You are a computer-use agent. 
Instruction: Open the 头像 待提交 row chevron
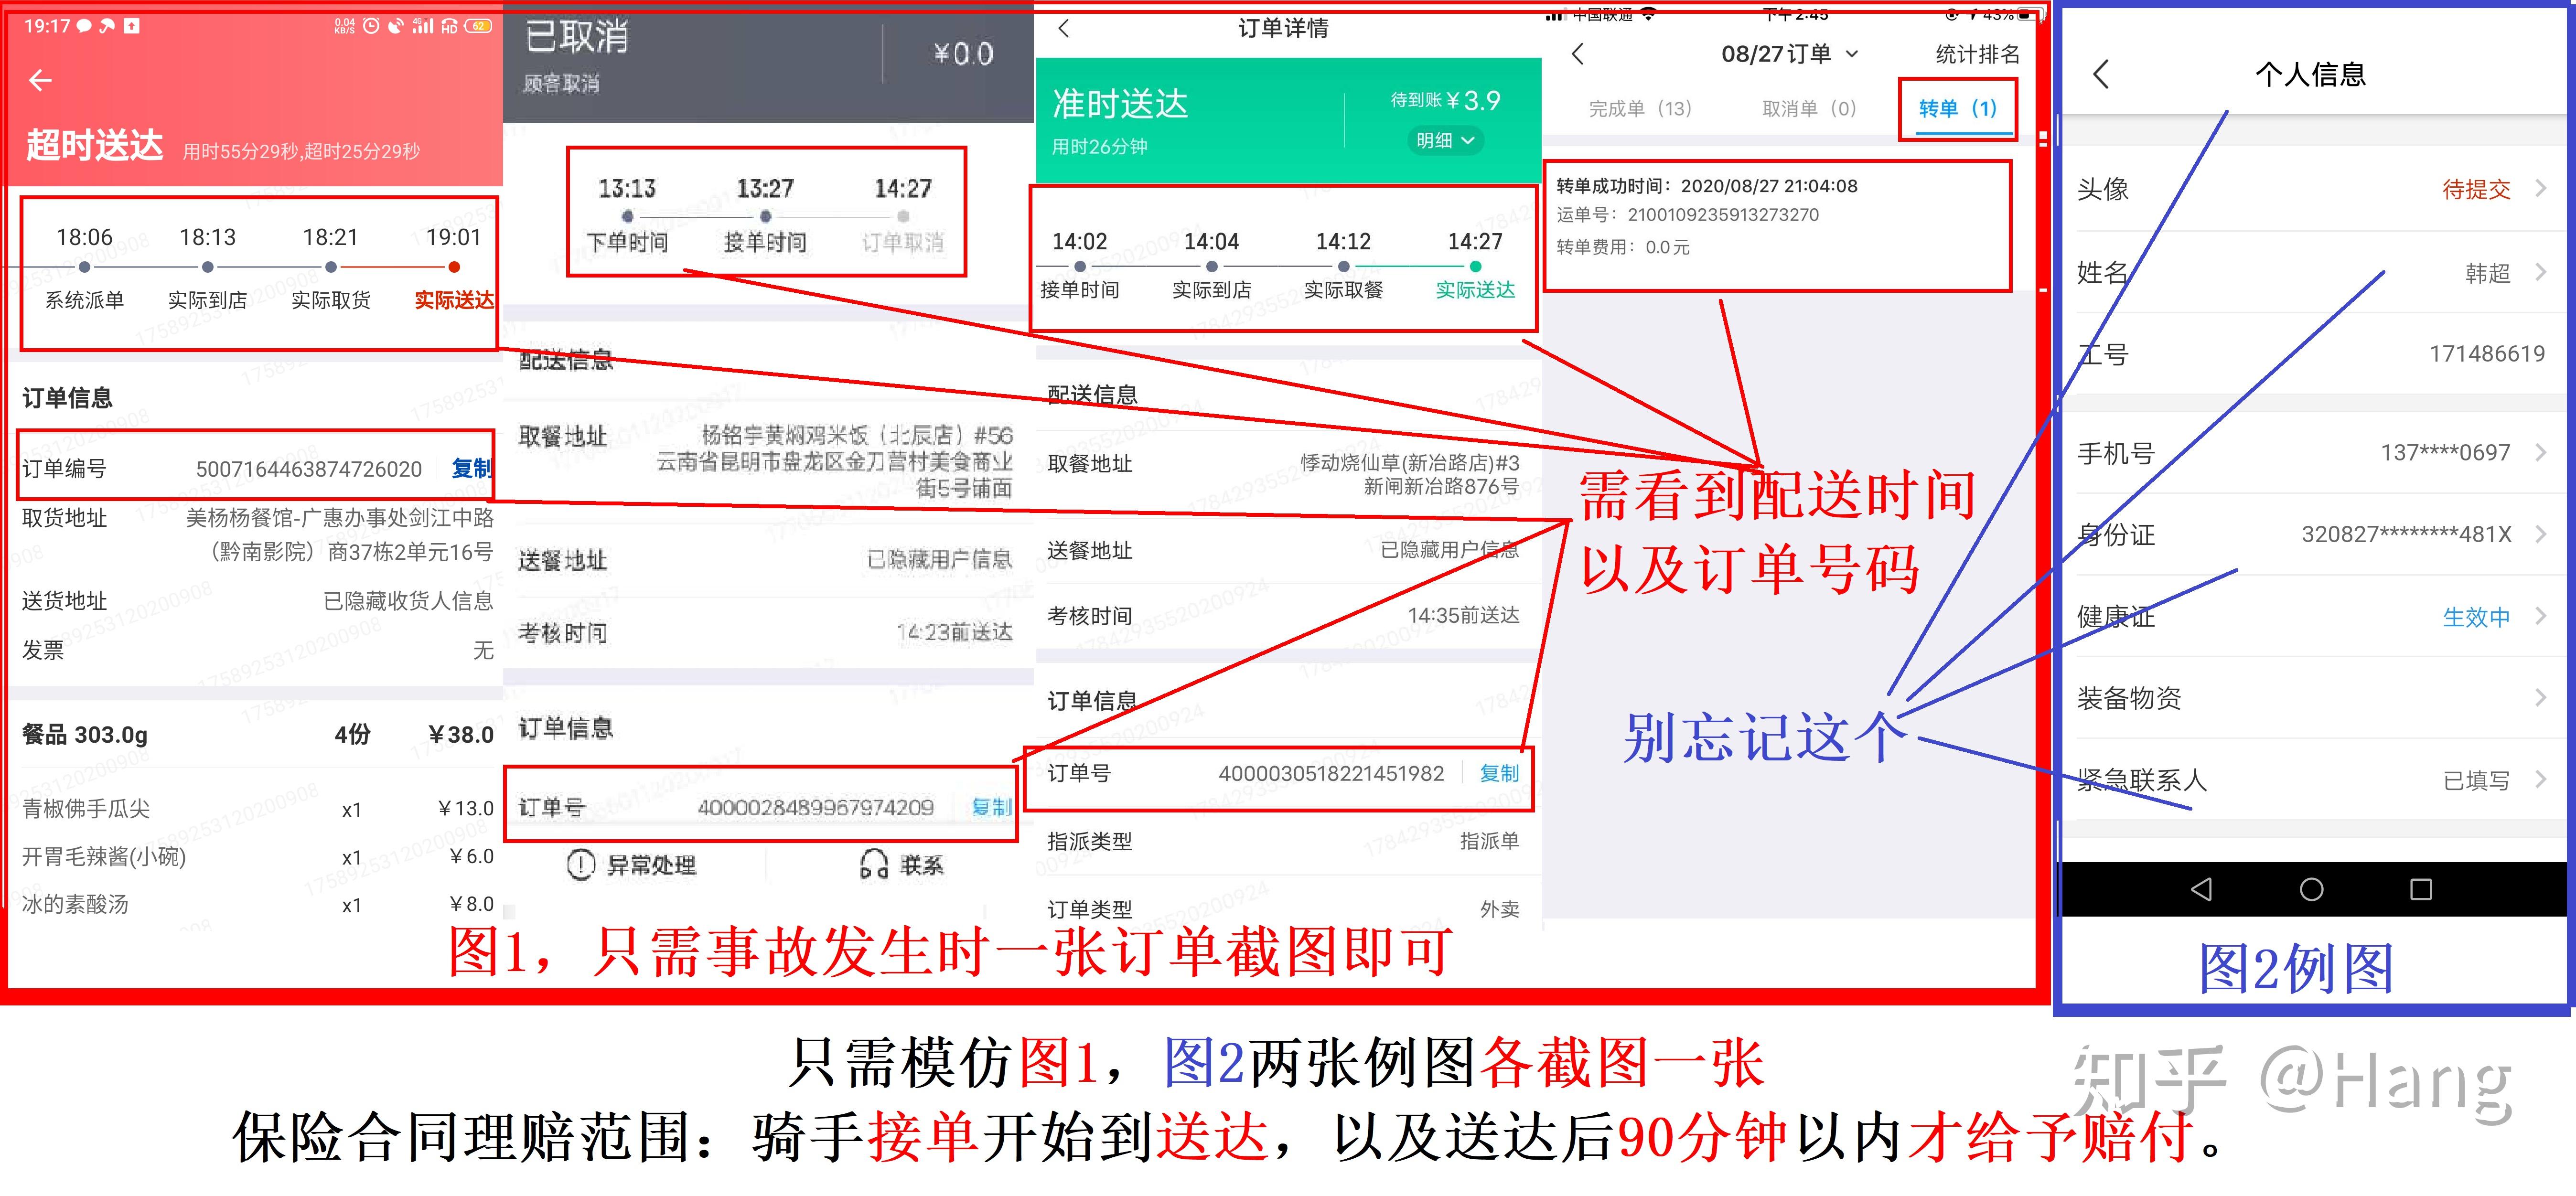(x=2541, y=189)
